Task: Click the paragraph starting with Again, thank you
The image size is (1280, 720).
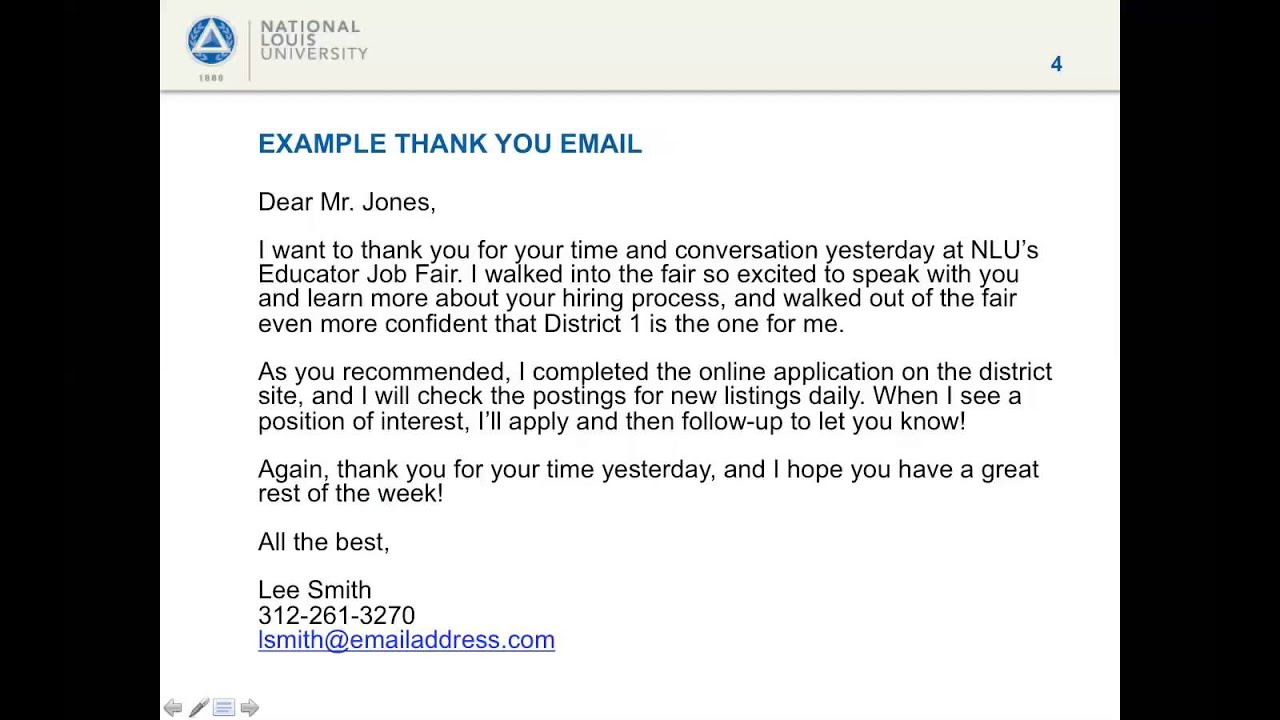Action: coord(648,481)
